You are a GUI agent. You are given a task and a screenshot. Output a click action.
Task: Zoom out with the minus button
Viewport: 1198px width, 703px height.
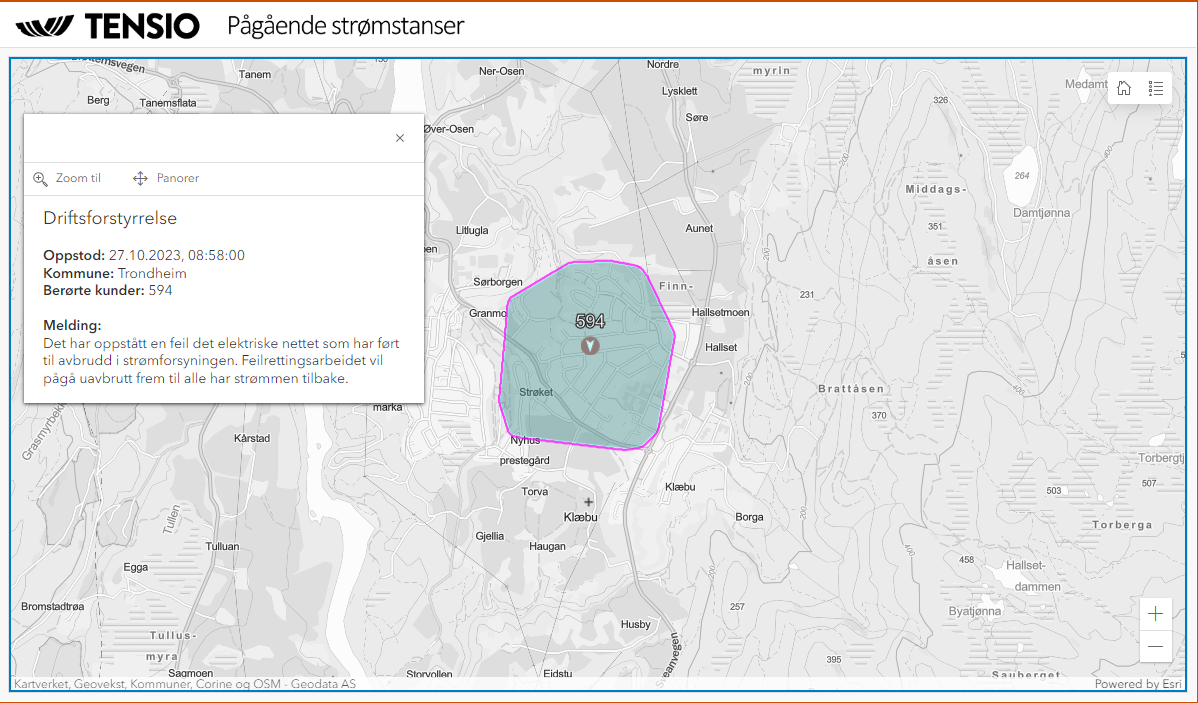[1155, 646]
